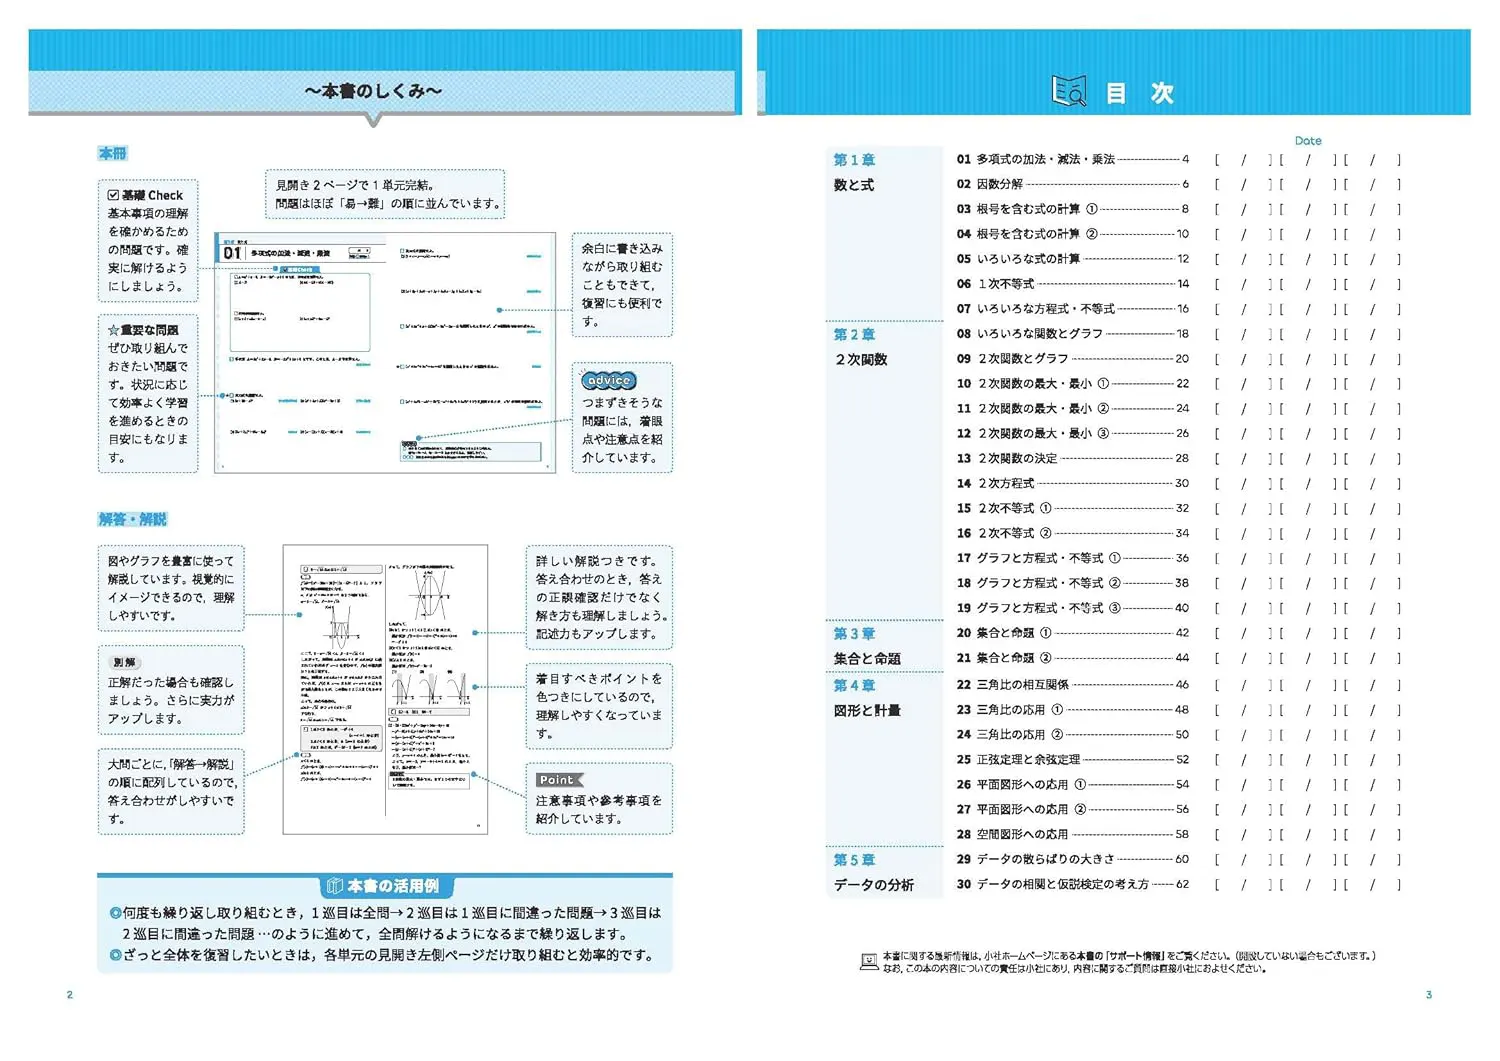
Task: Select the 本冊 sample page thumbnail
Action: (x=385, y=353)
